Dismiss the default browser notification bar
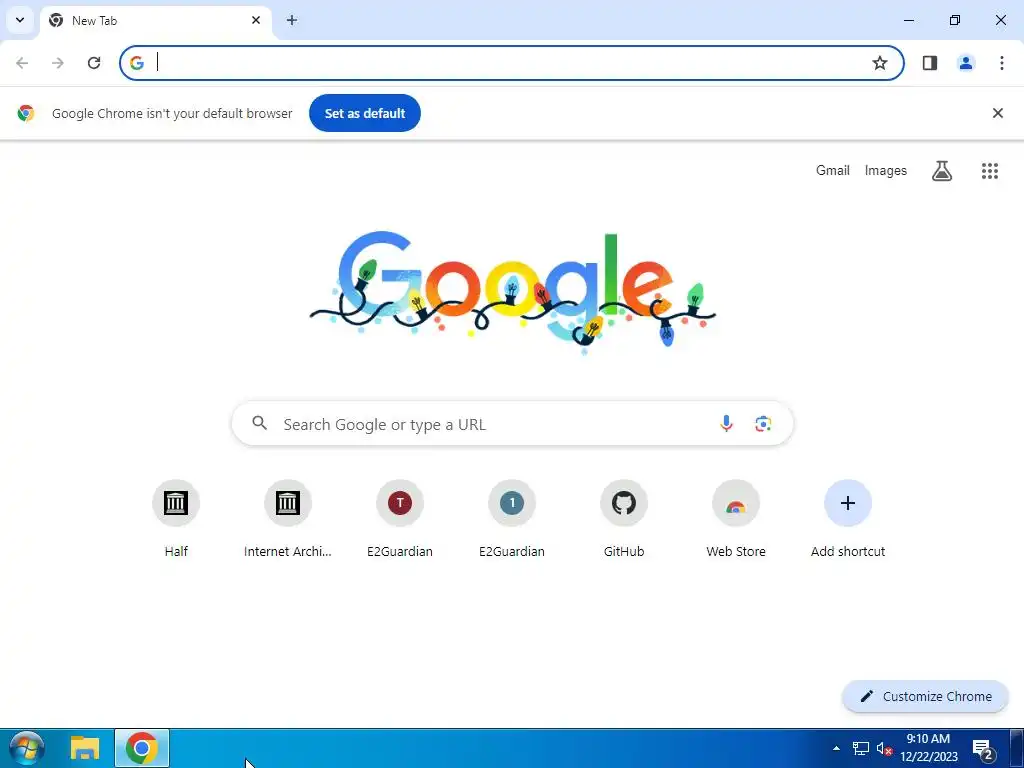 [x=998, y=113]
